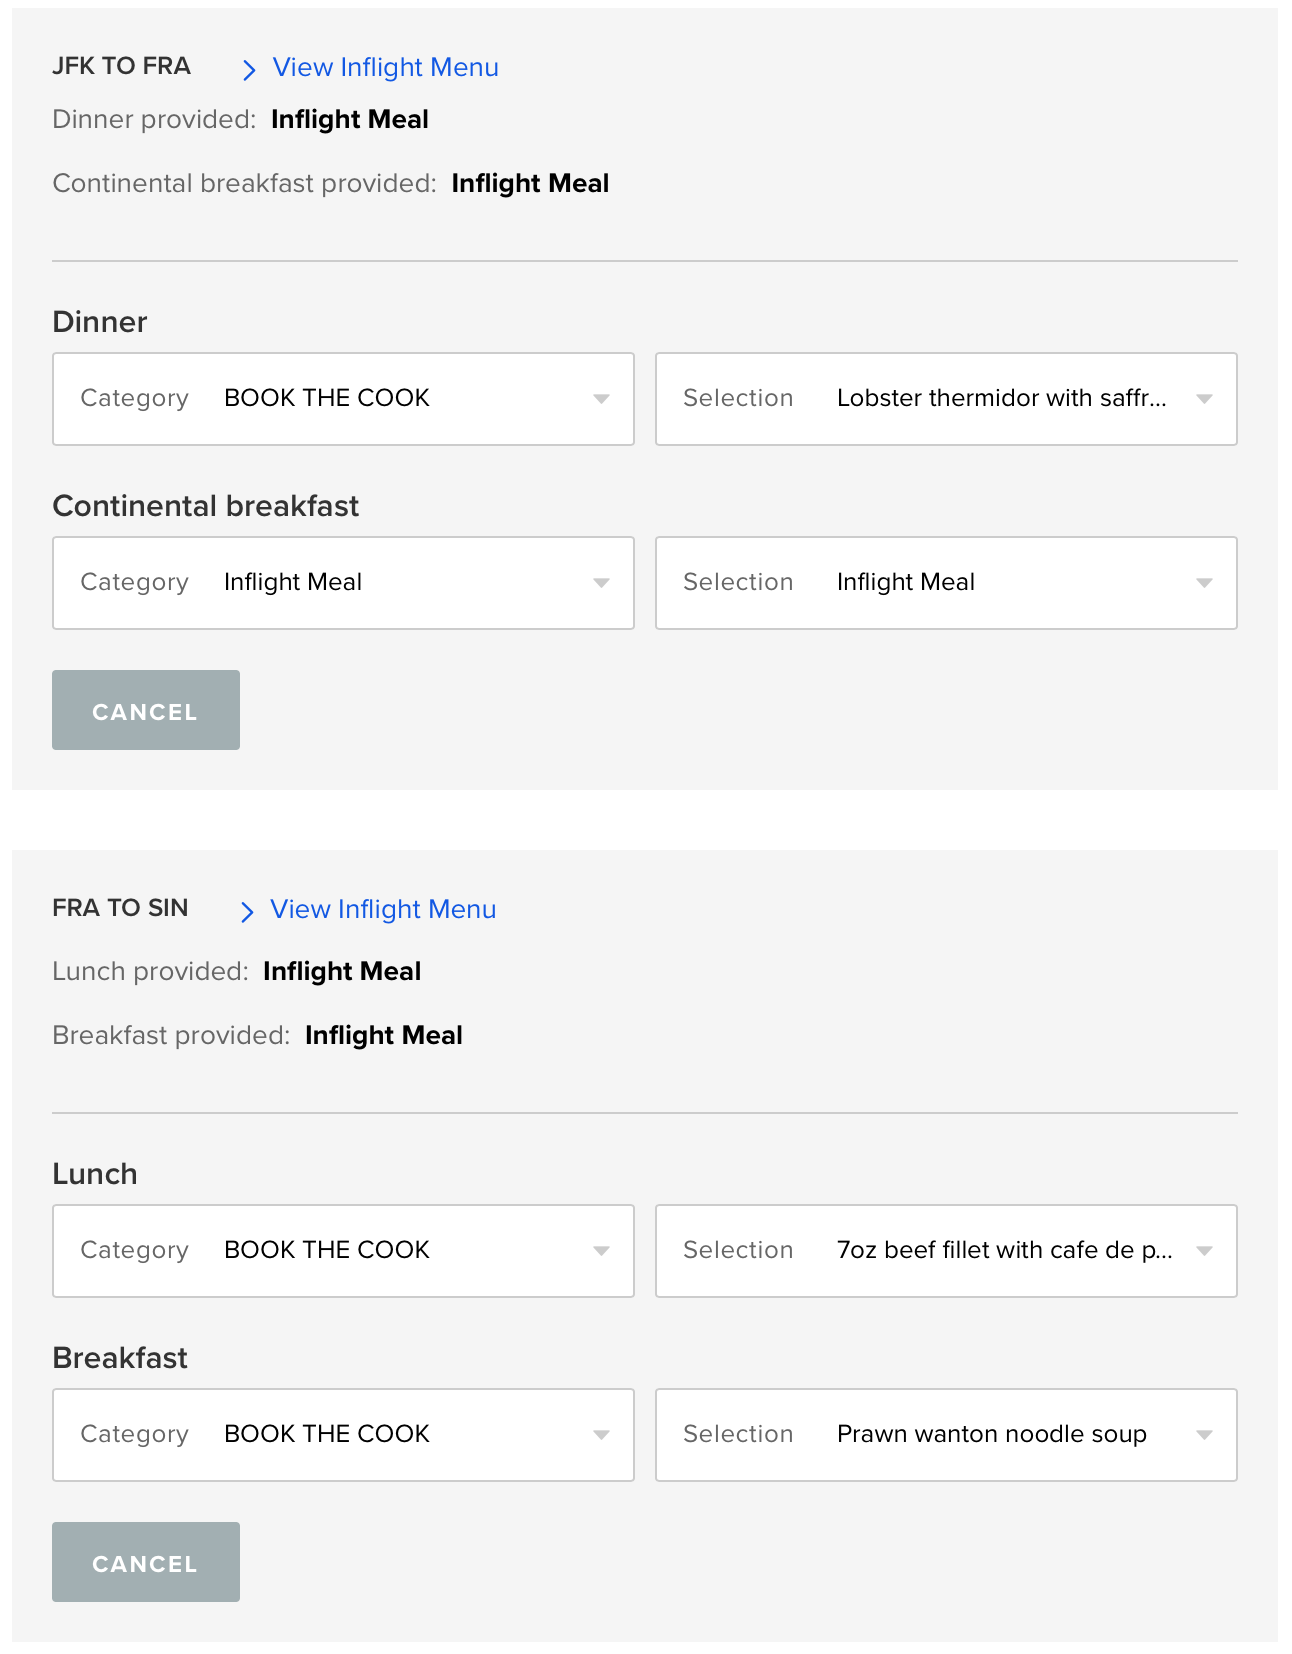Expand the Lunch Selection 7oz beef fillet dropdown
Image resolution: width=1292 pixels, height=1654 pixels.
click(x=946, y=1251)
